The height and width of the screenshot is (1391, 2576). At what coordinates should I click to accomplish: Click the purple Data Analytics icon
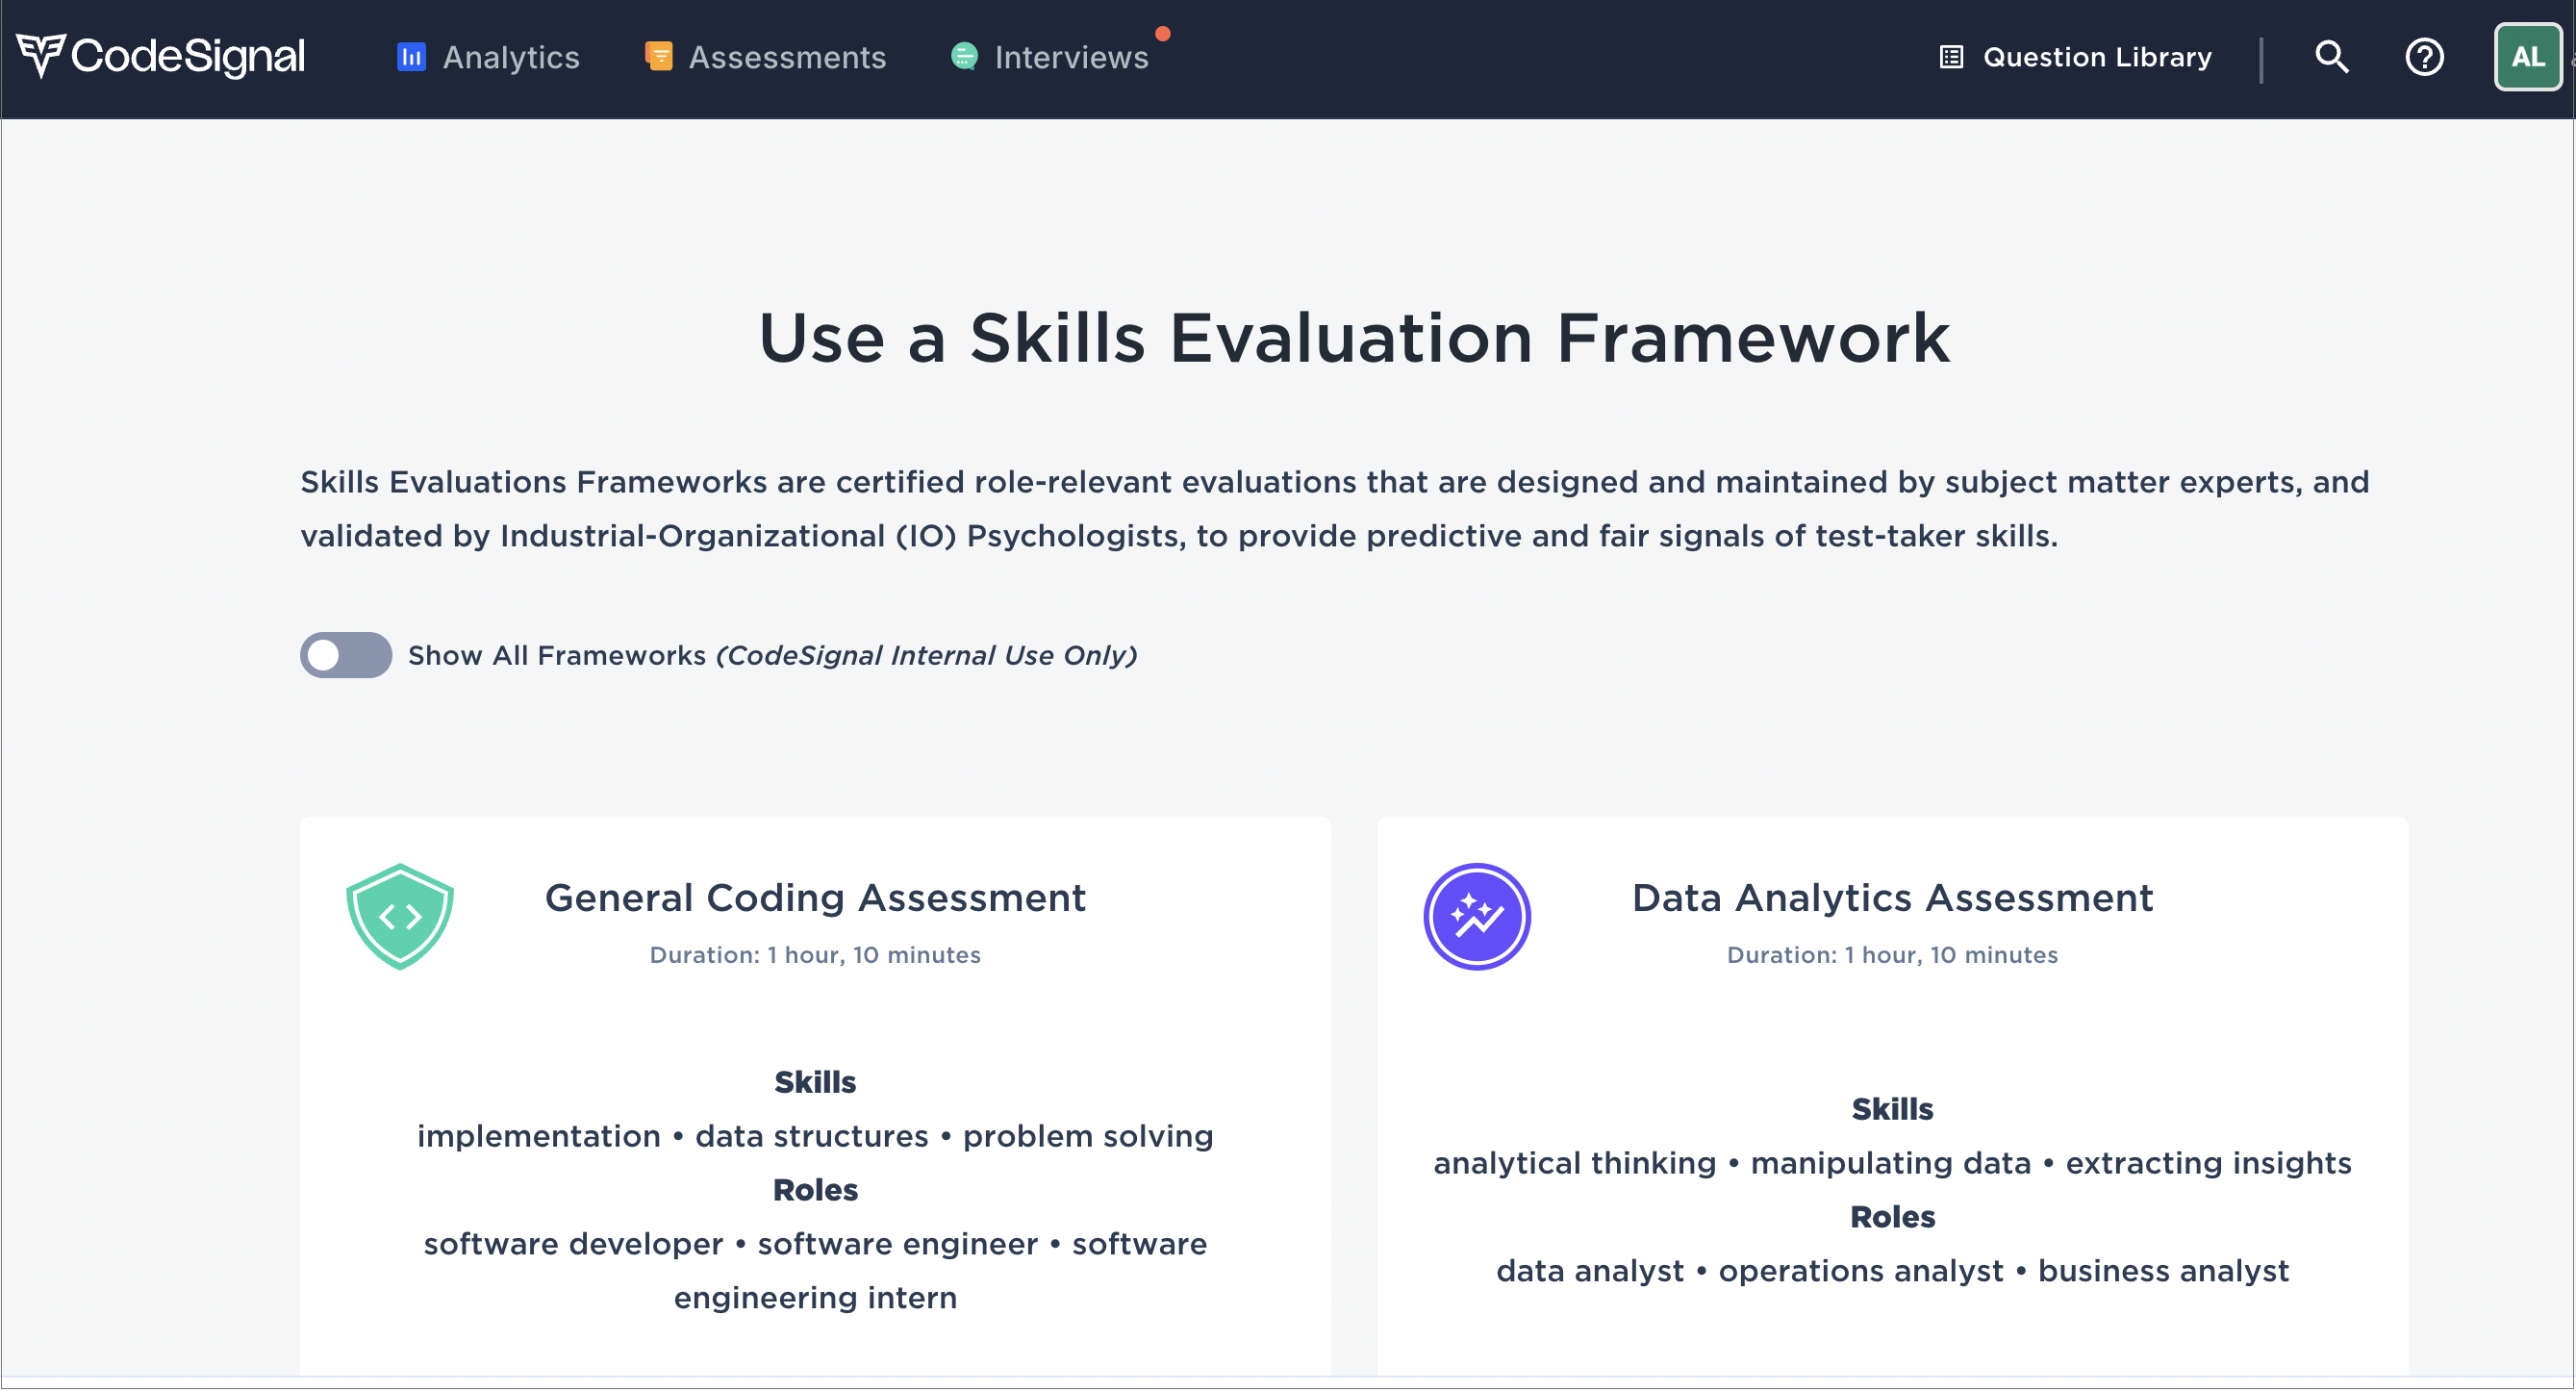coord(1477,917)
